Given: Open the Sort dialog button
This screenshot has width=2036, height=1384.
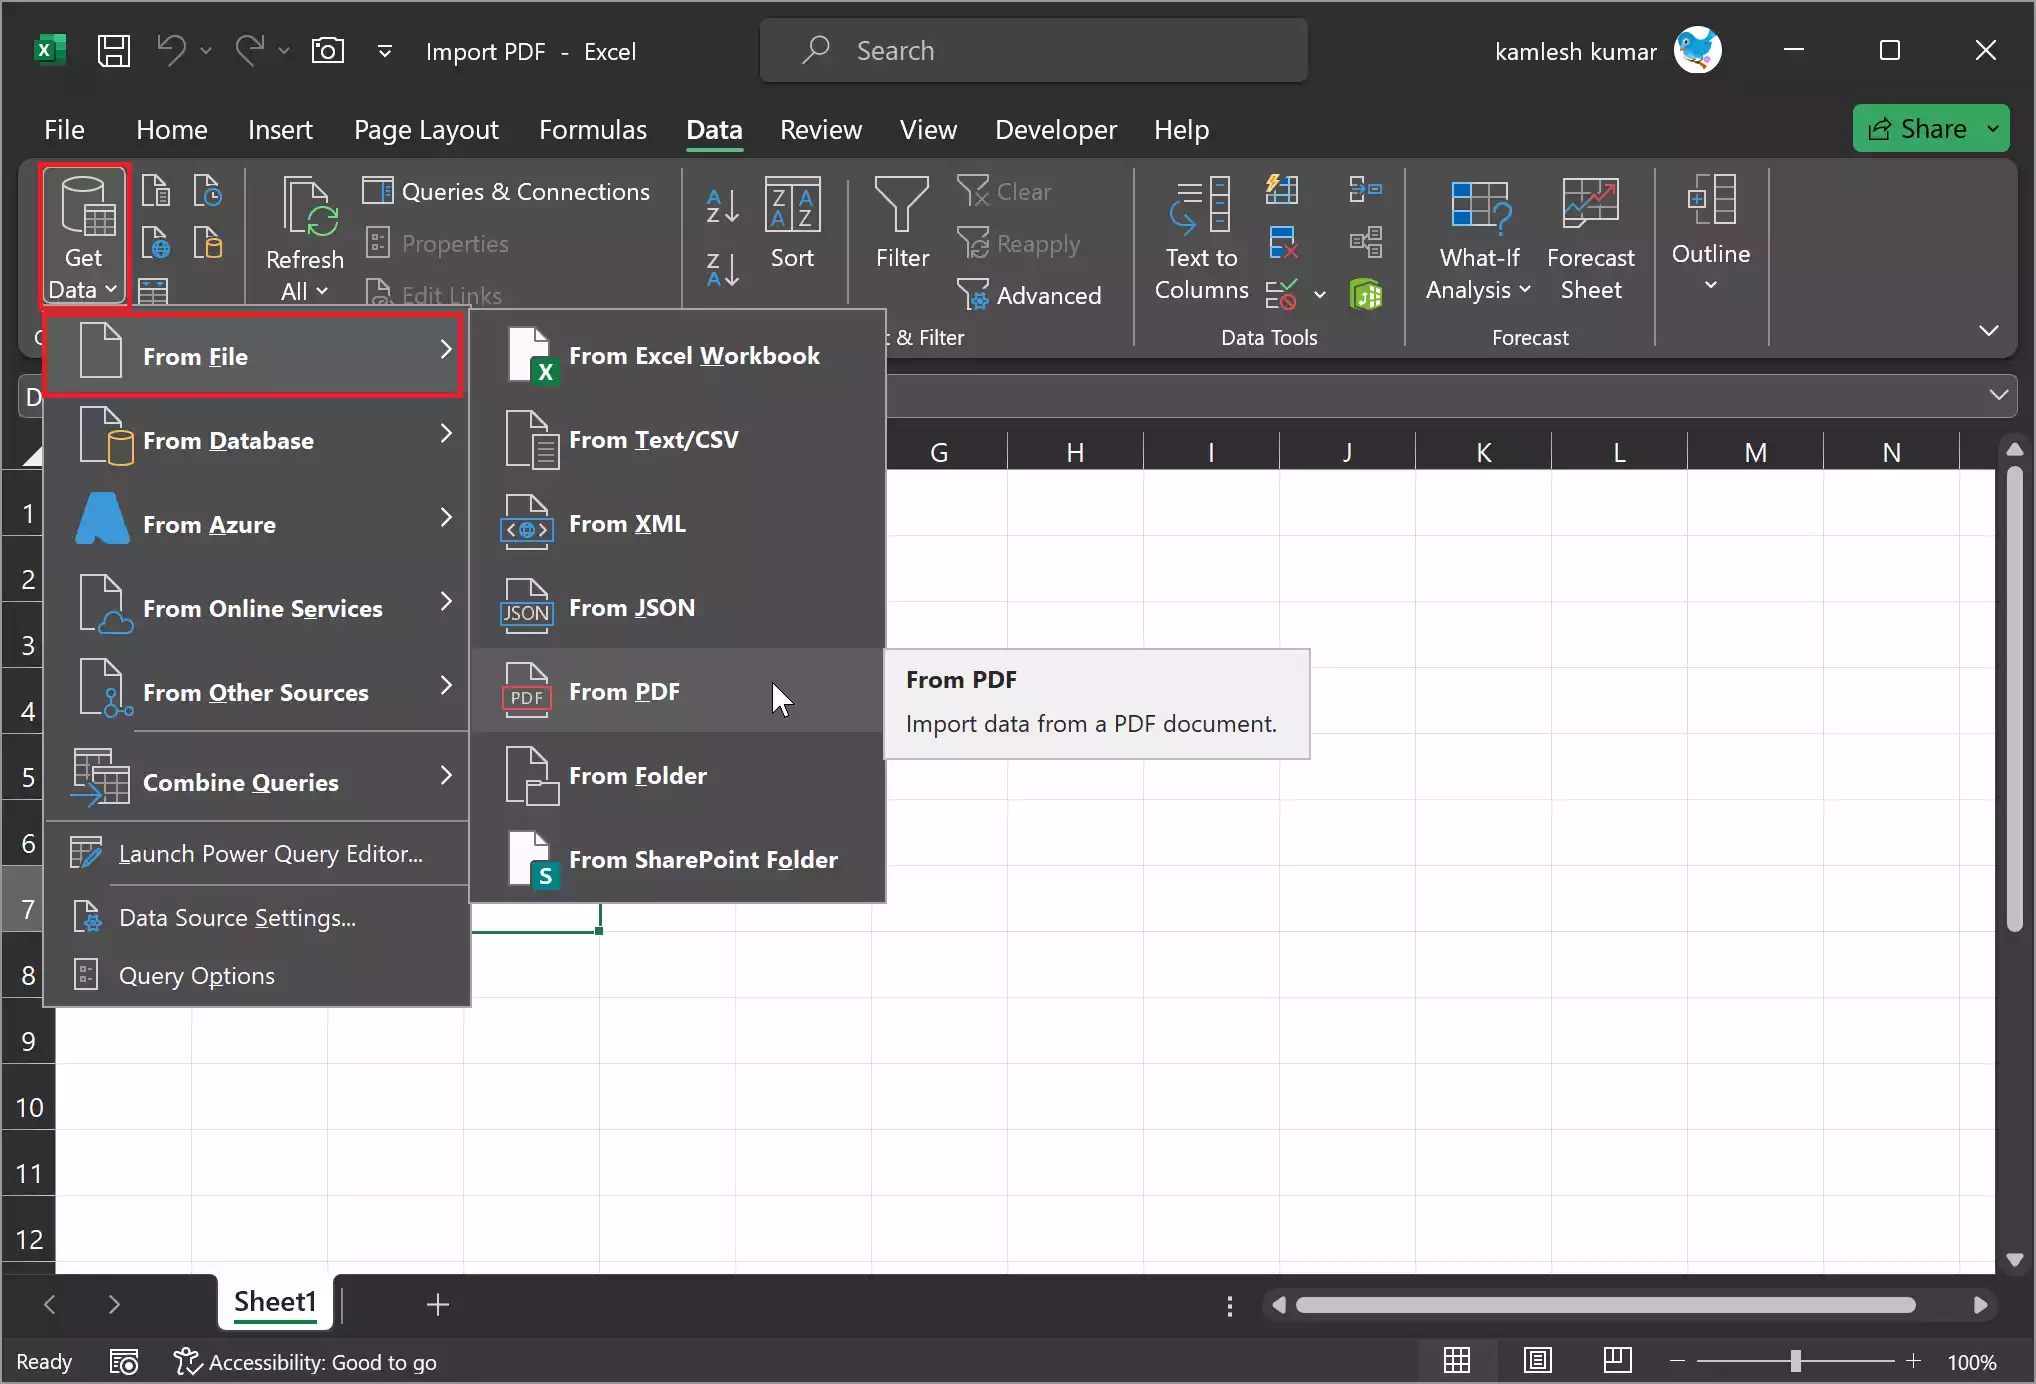Looking at the screenshot, I should point(792,222).
